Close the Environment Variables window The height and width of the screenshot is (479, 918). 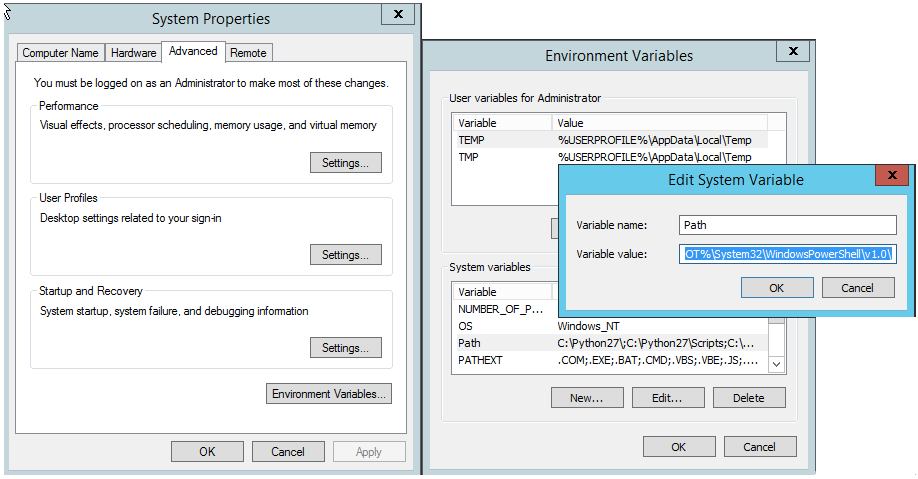tap(793, 51)
